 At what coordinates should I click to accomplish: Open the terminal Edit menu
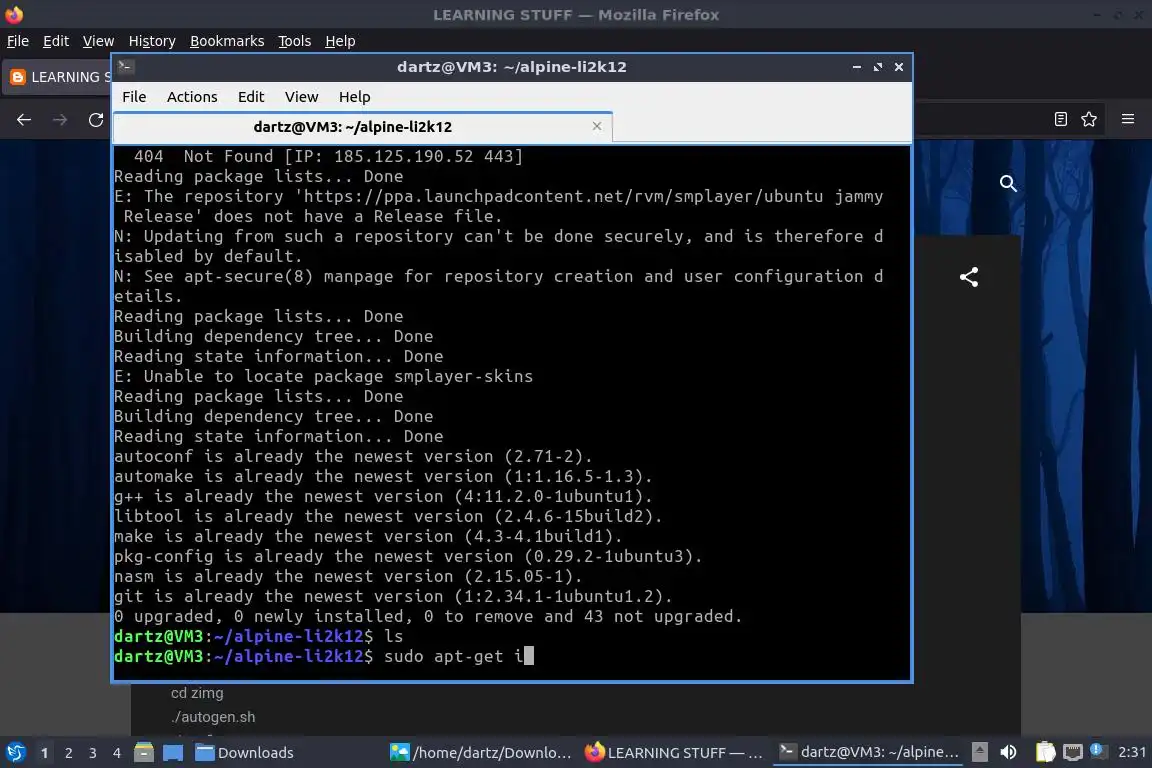point(251,97)
